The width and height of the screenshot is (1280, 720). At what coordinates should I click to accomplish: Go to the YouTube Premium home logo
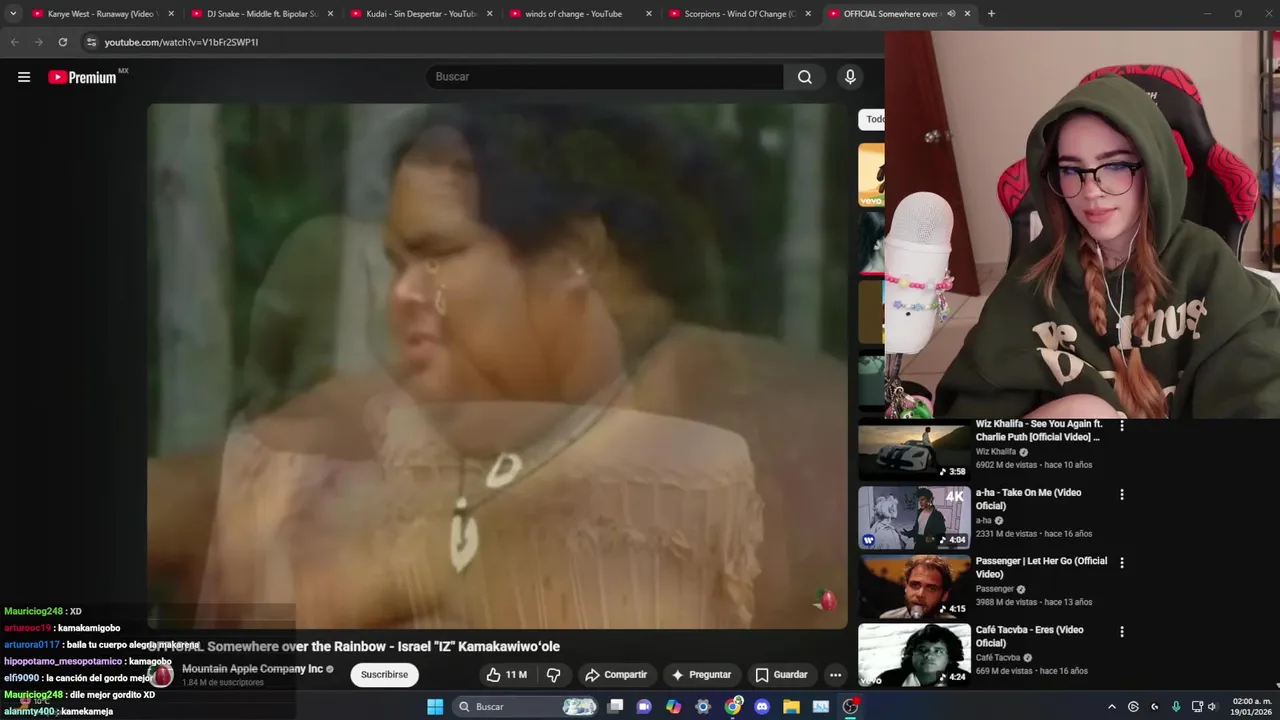[83, 77]
